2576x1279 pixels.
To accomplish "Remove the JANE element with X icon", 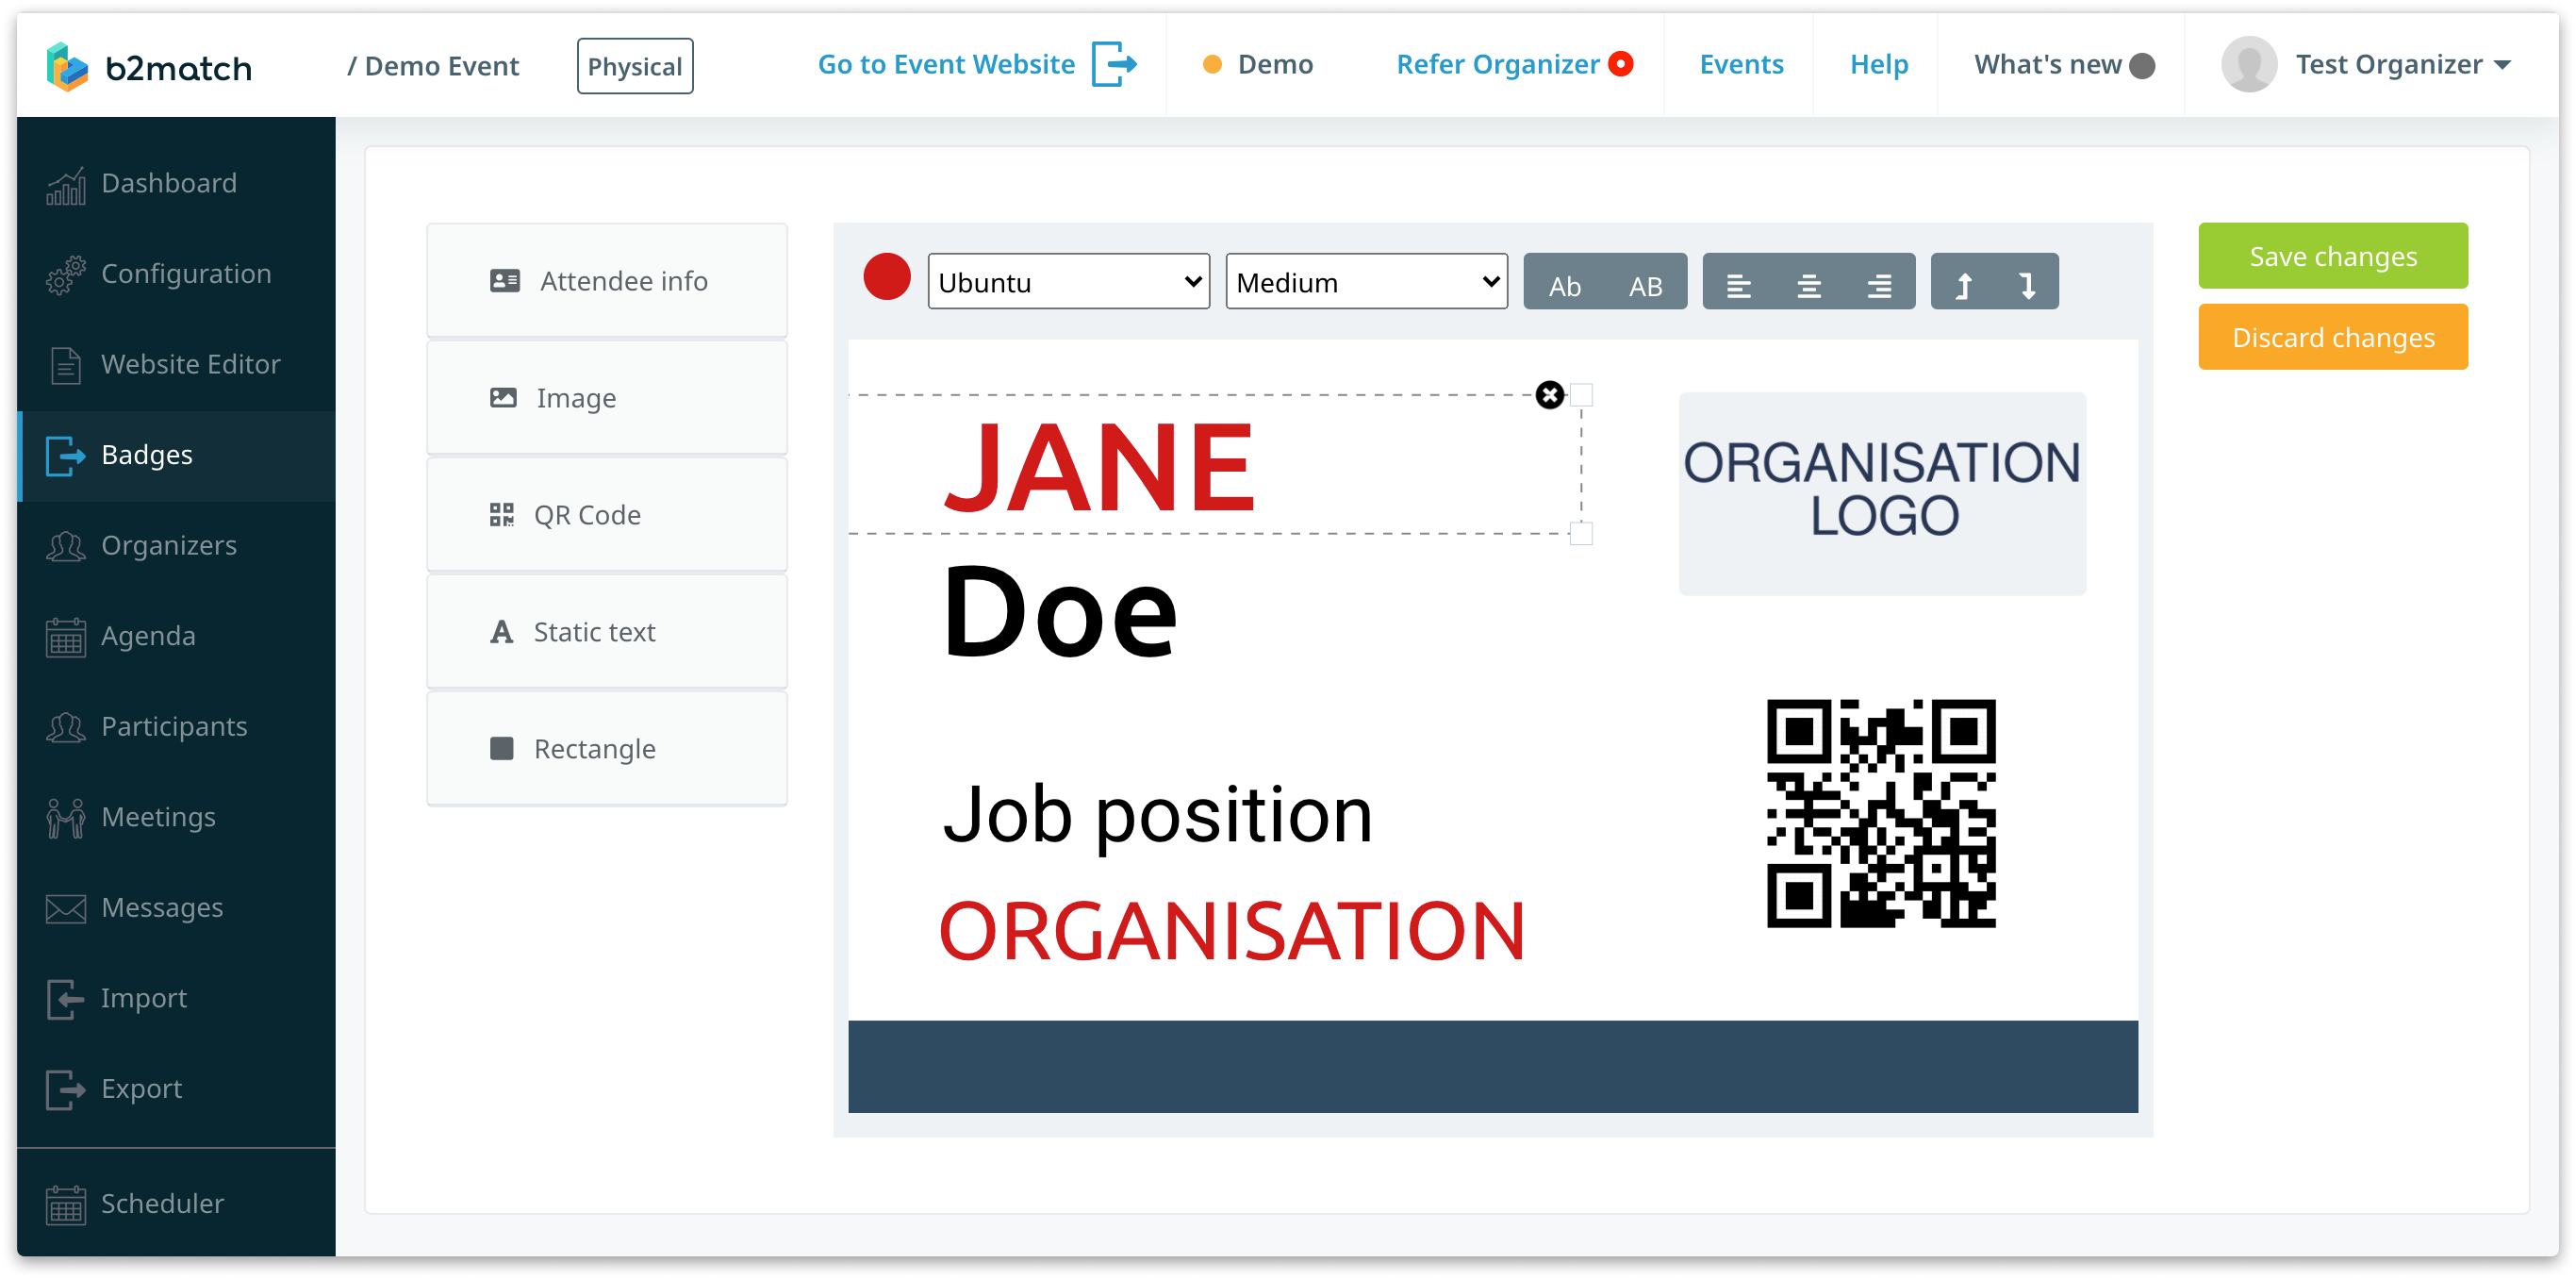I will (1550, 396).
